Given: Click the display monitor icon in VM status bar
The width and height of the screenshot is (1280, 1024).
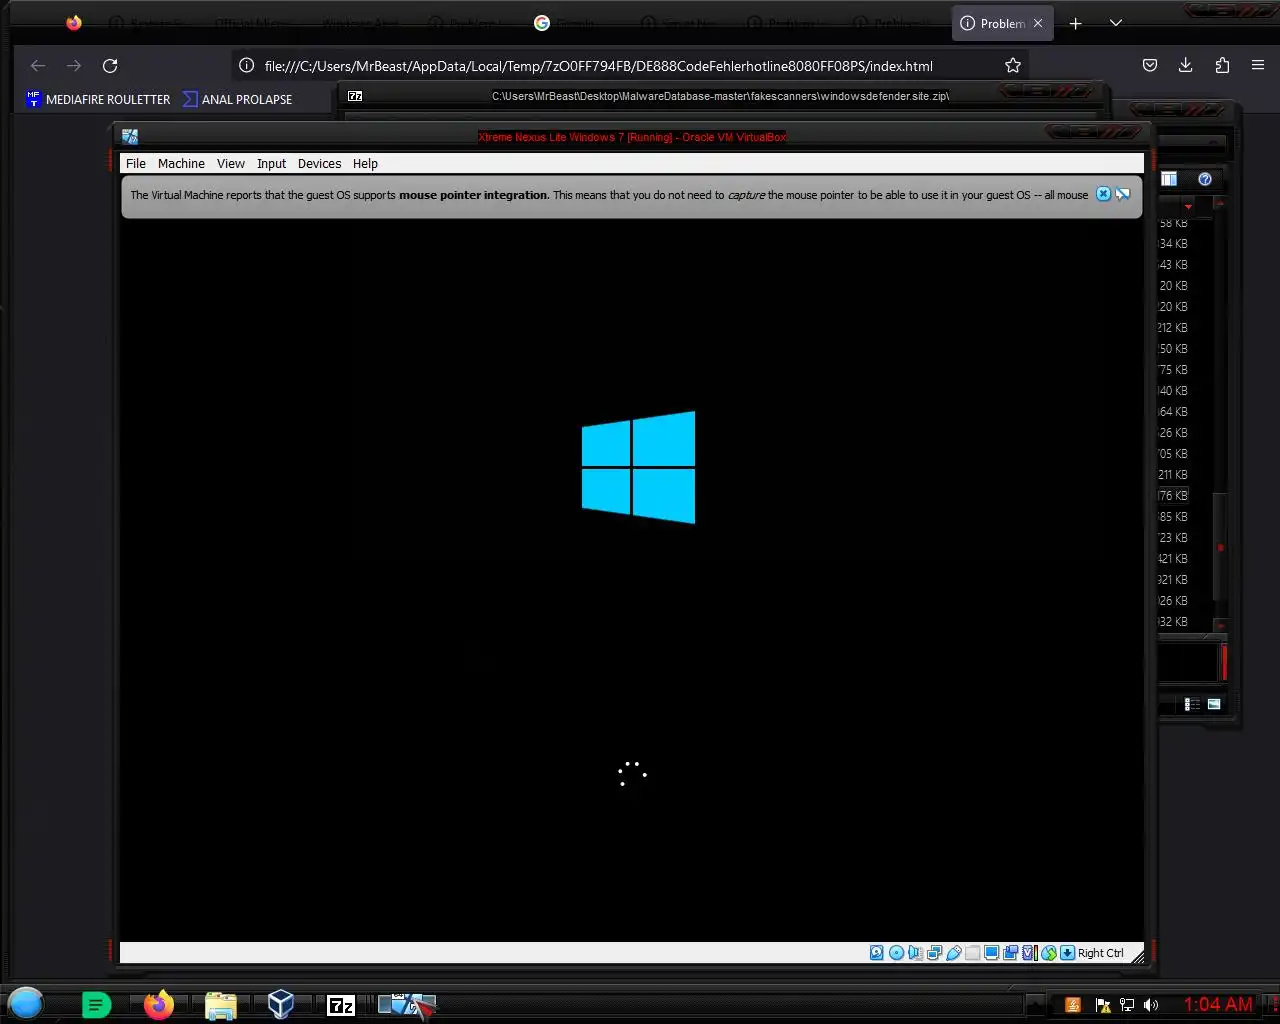Looking at the screenshot, I should 991,953.
